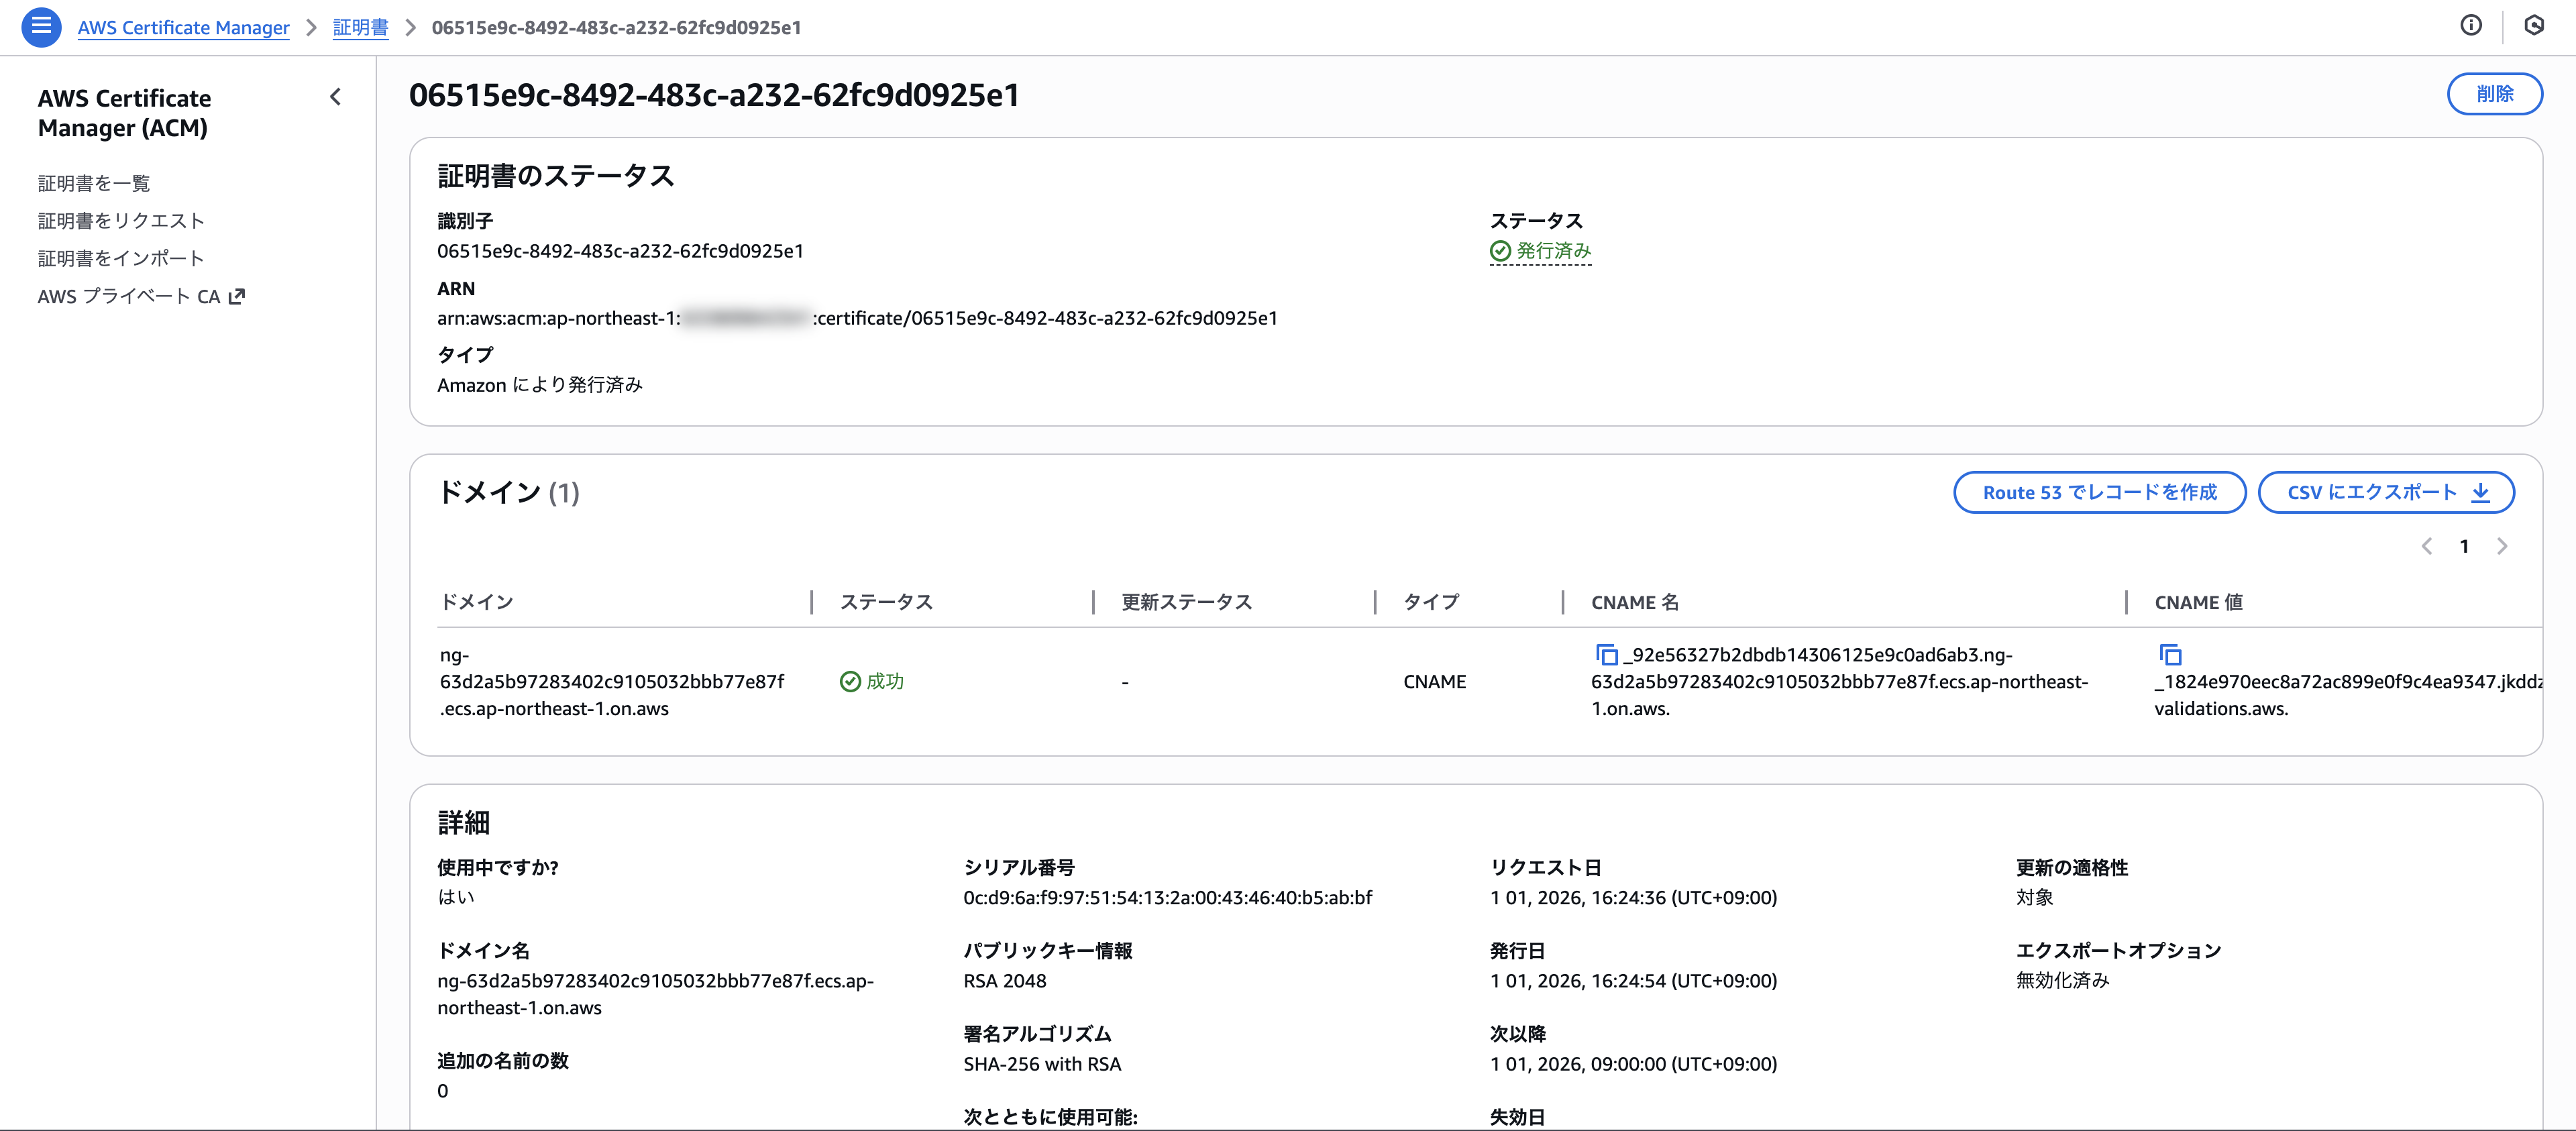This screenshot has height=1131, width=2576.
Task: Open the hamburger navigation menu
Action: pos(41,27)
